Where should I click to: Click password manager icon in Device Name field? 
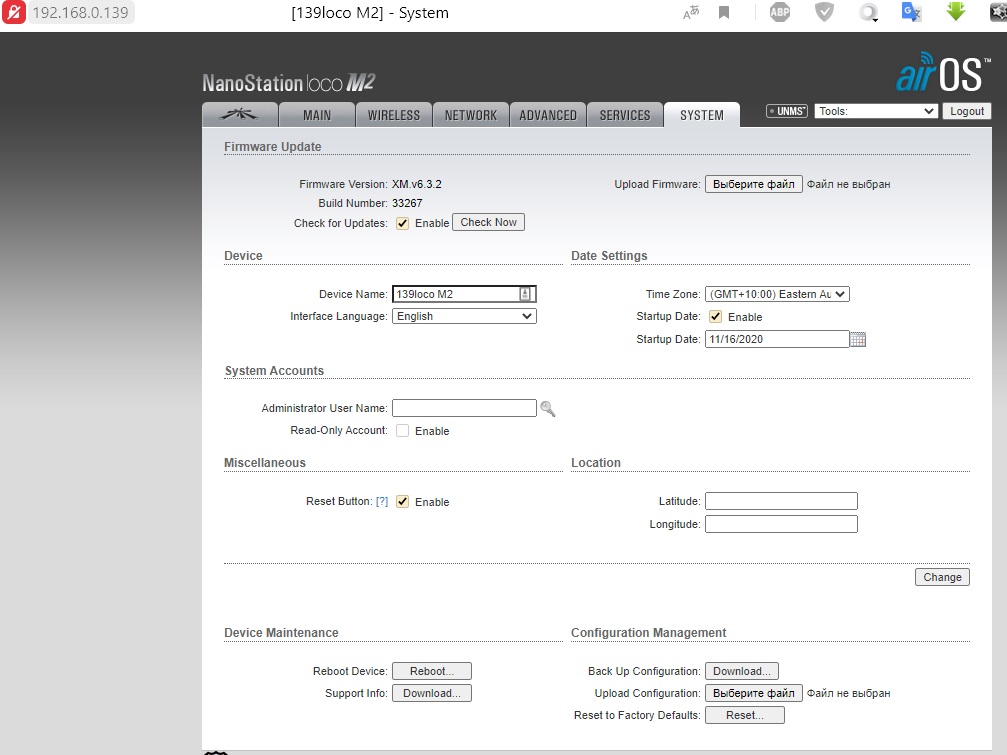click(525, 294)
